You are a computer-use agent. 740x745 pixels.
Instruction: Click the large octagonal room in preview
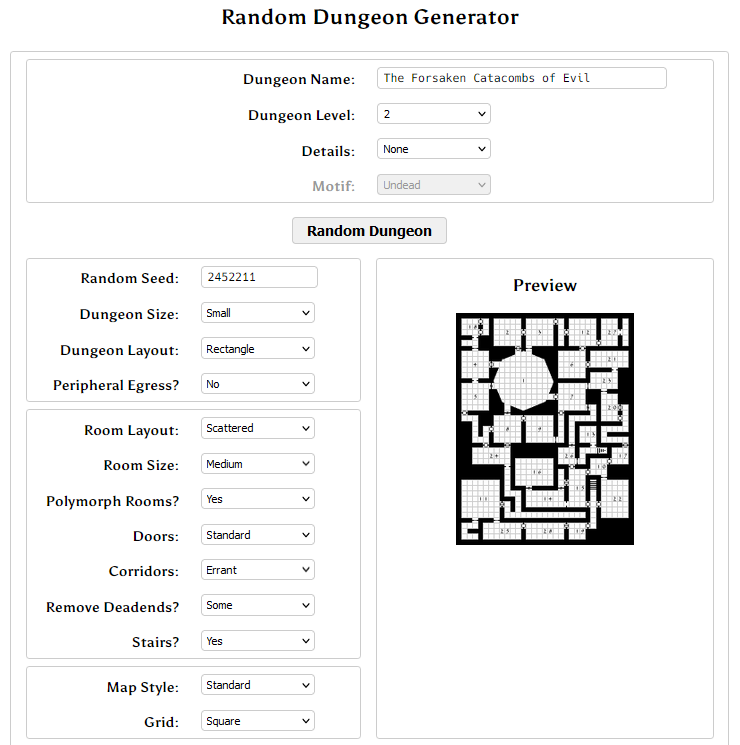(x=523, y=381)
